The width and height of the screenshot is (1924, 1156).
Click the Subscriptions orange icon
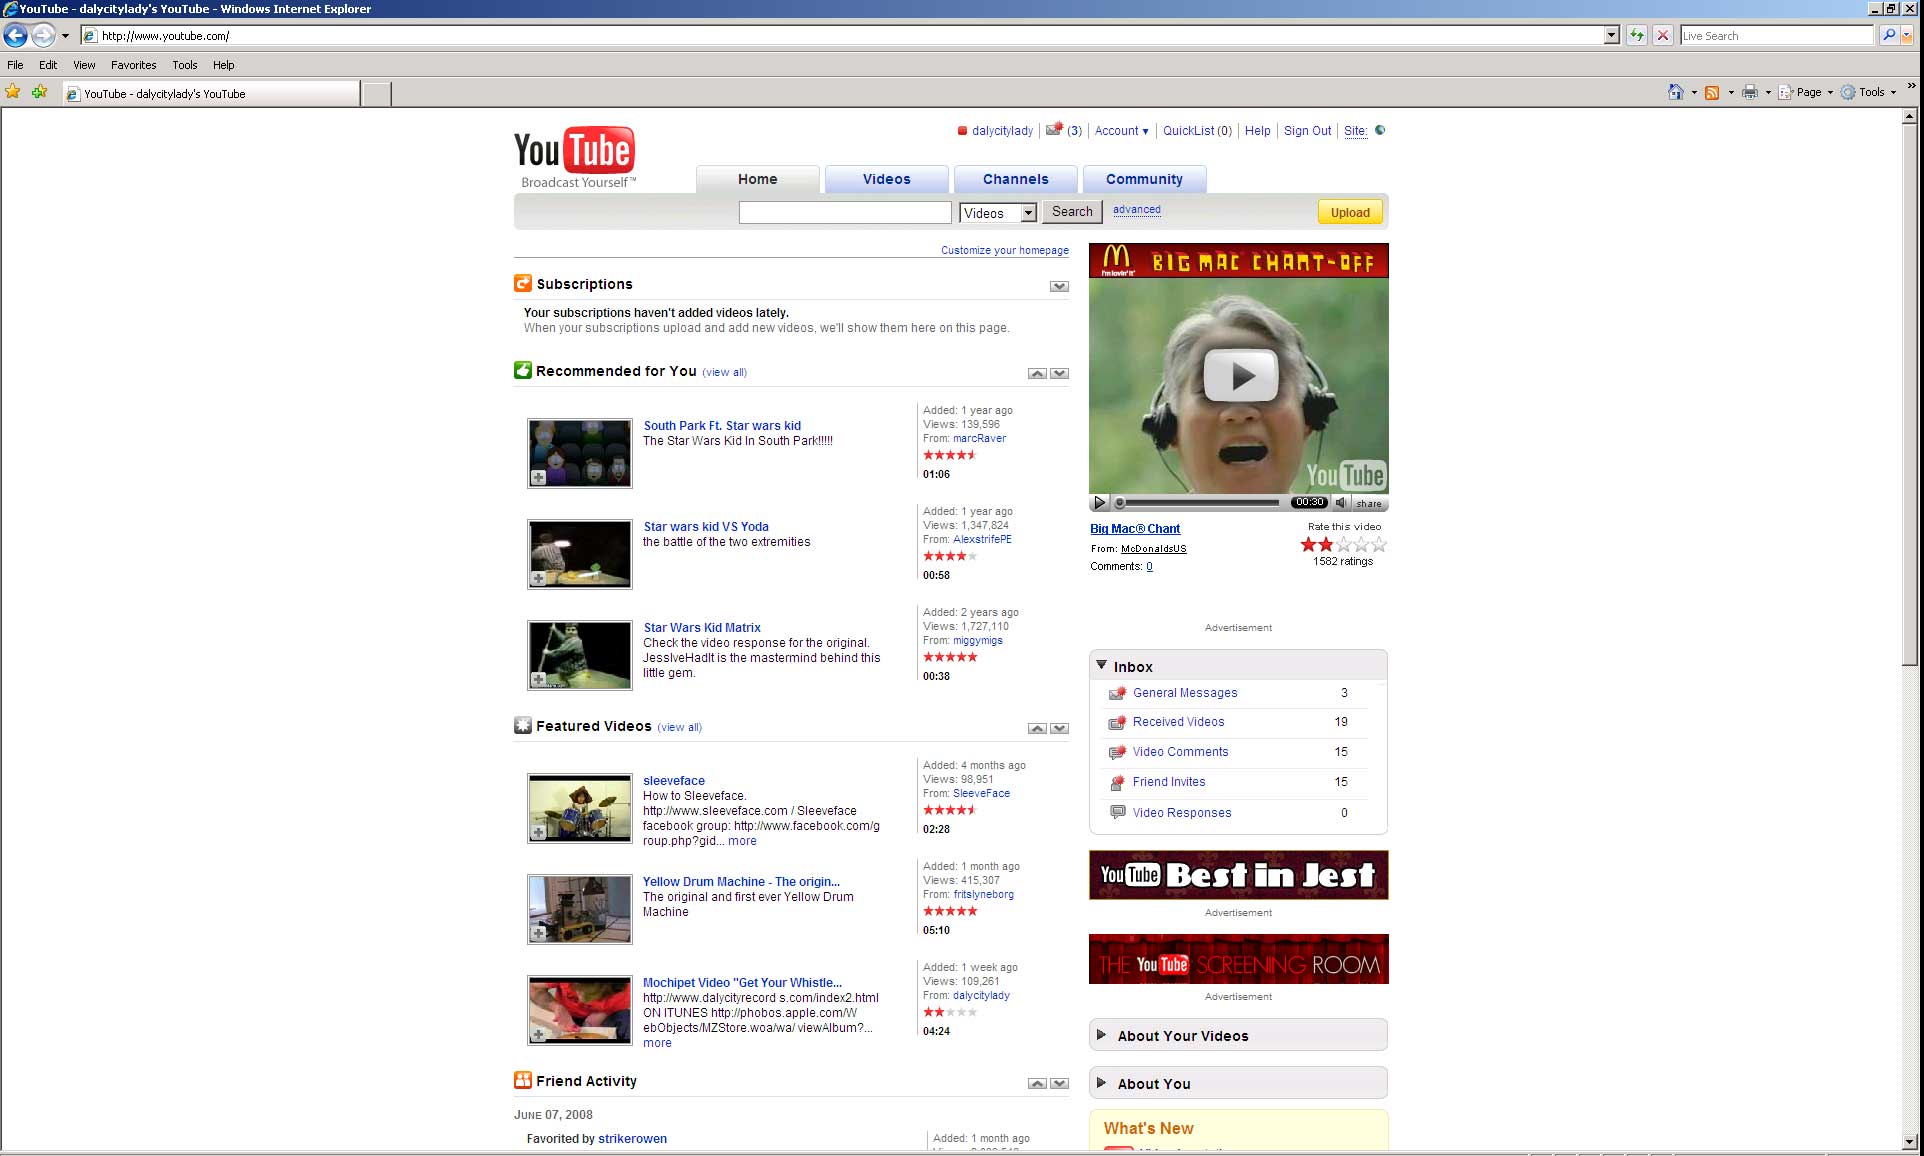click(523, 283)
